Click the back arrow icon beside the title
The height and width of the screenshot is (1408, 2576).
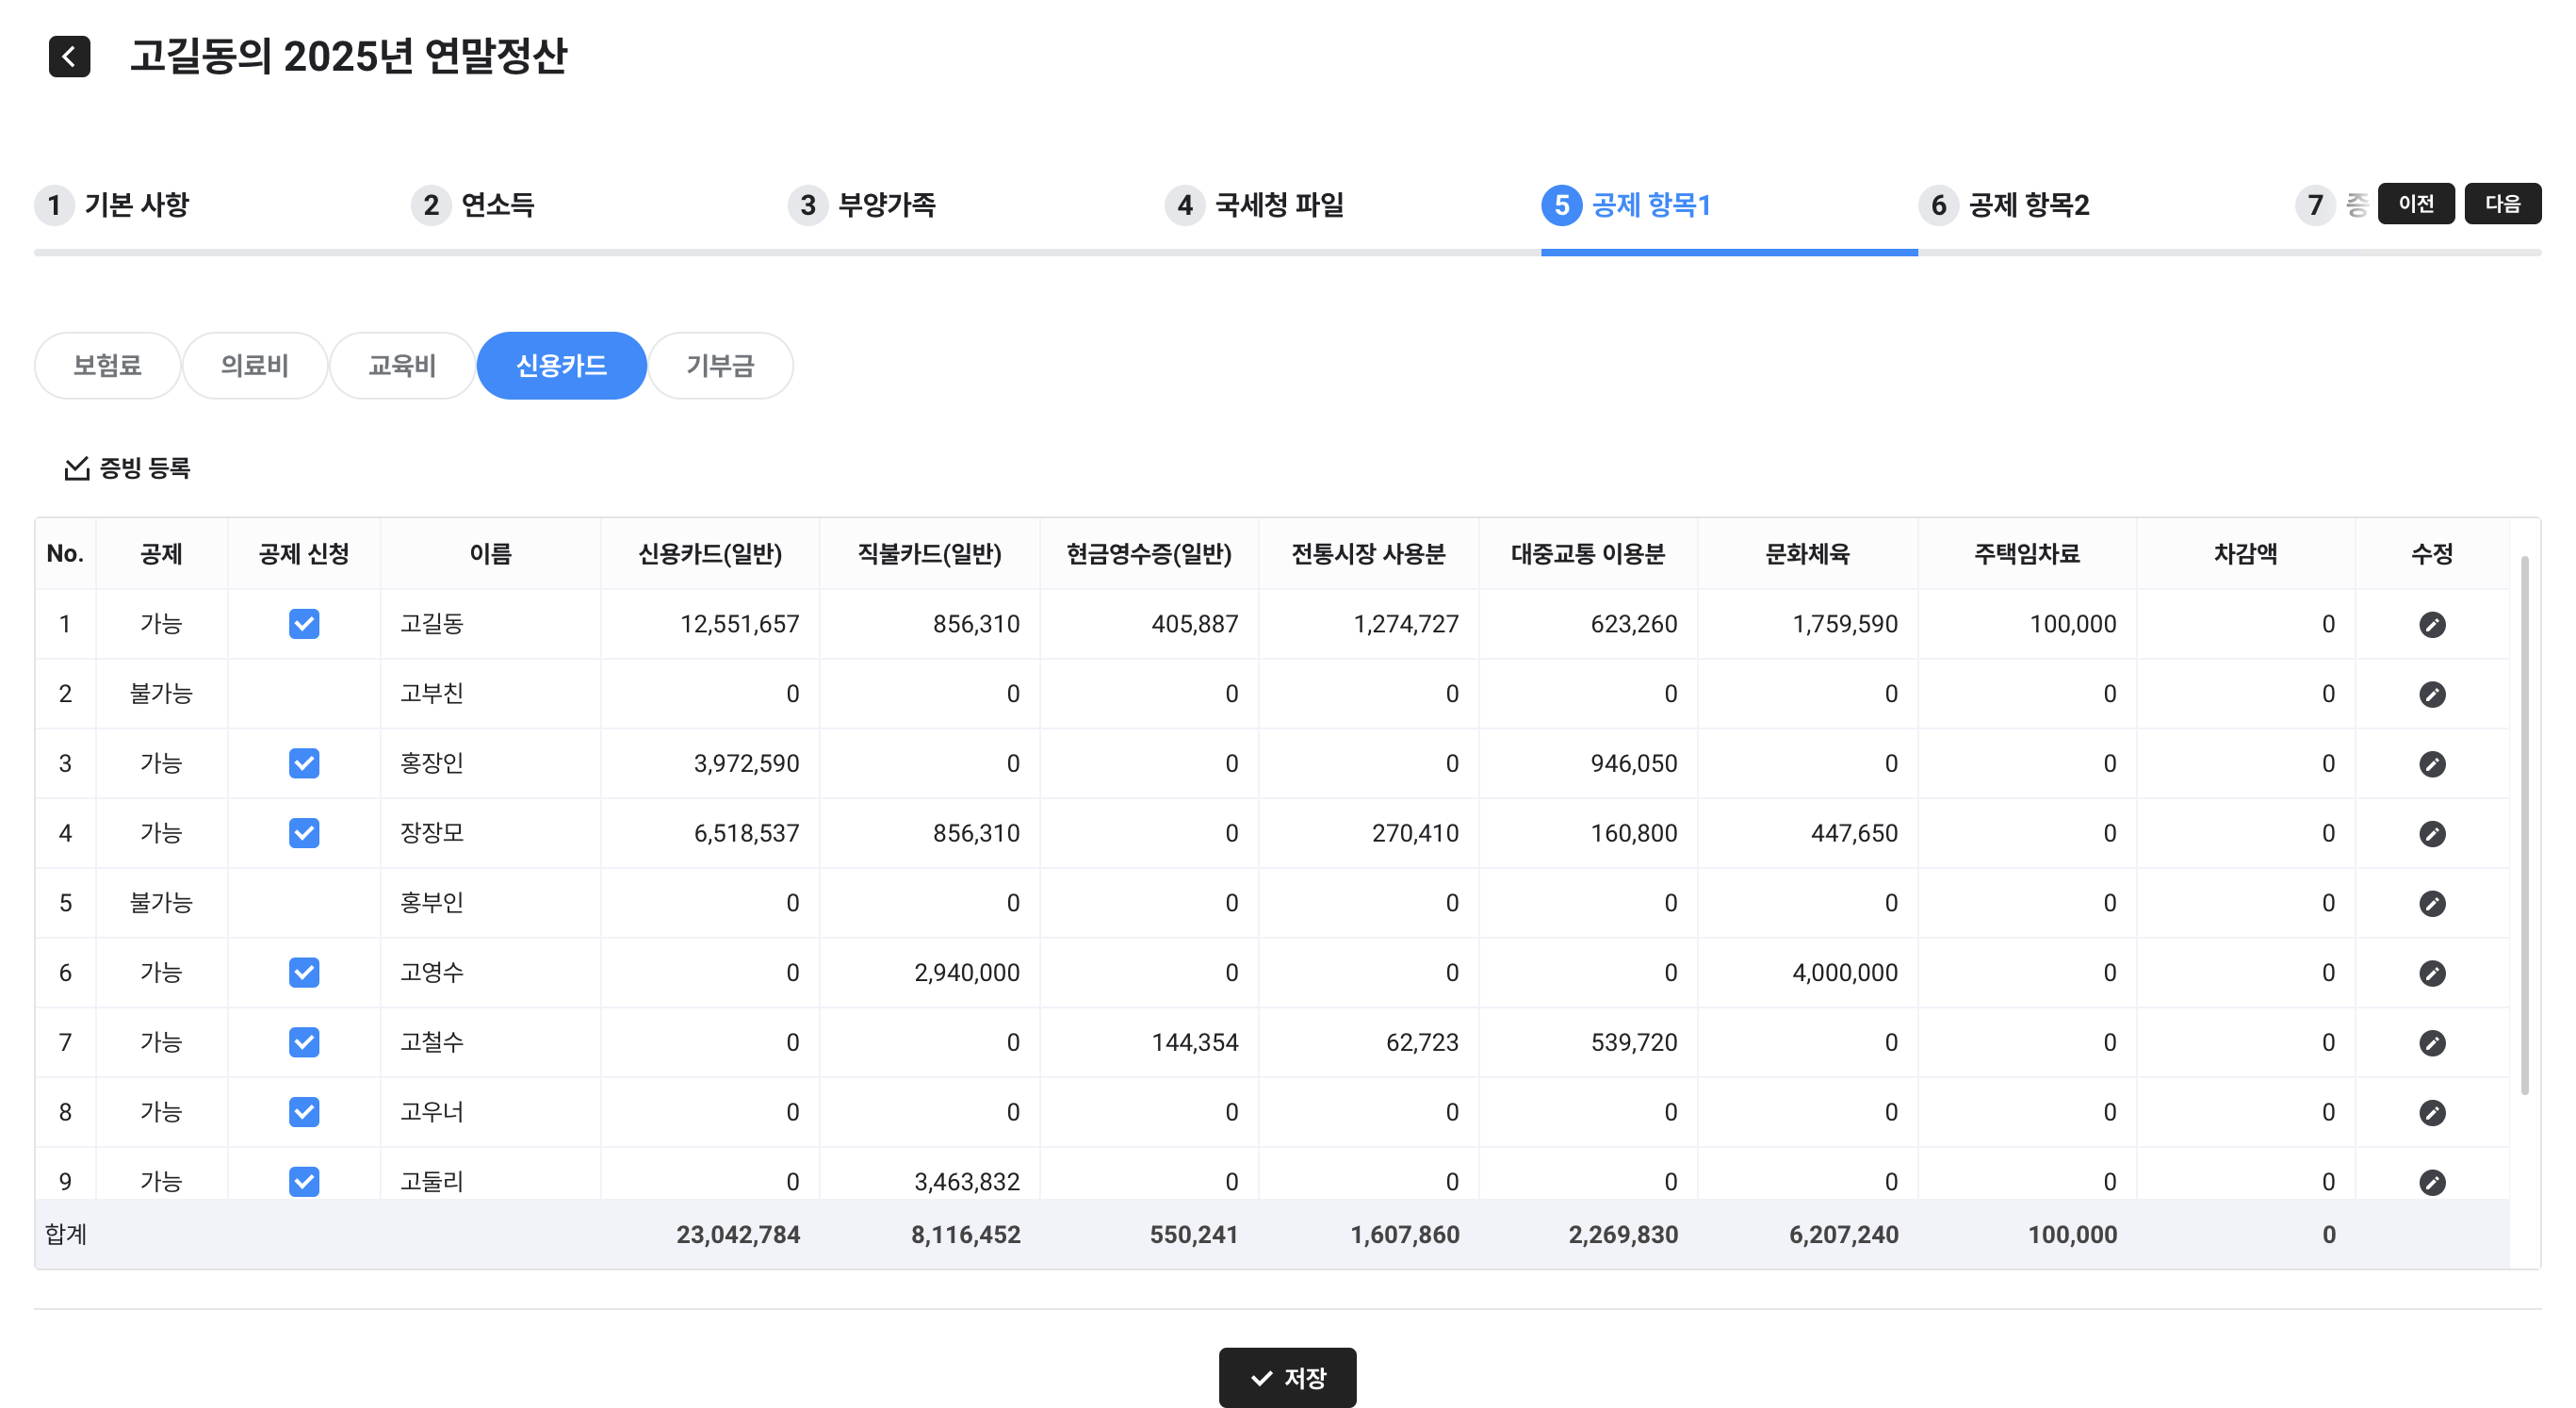pyautogui.click(x=69, y=56)
